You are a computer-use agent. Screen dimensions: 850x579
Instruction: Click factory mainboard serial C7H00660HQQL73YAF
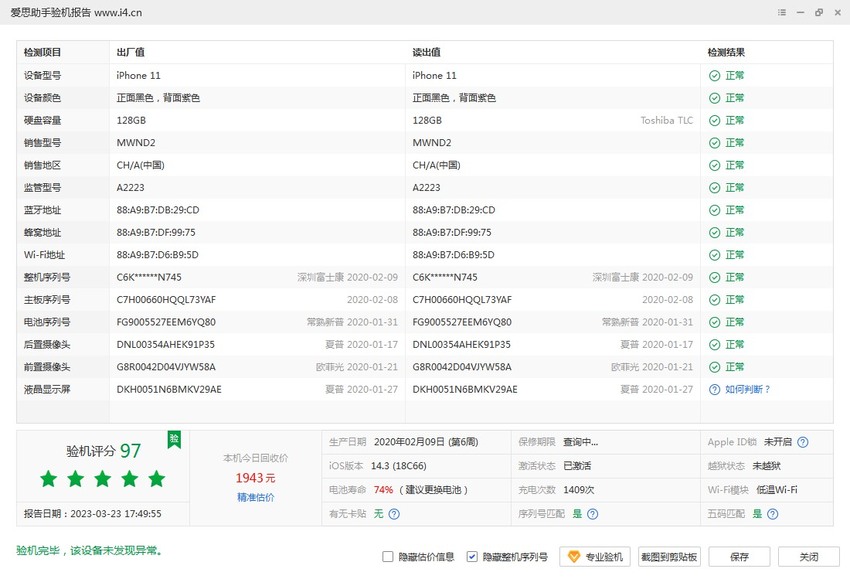point(166,300)
